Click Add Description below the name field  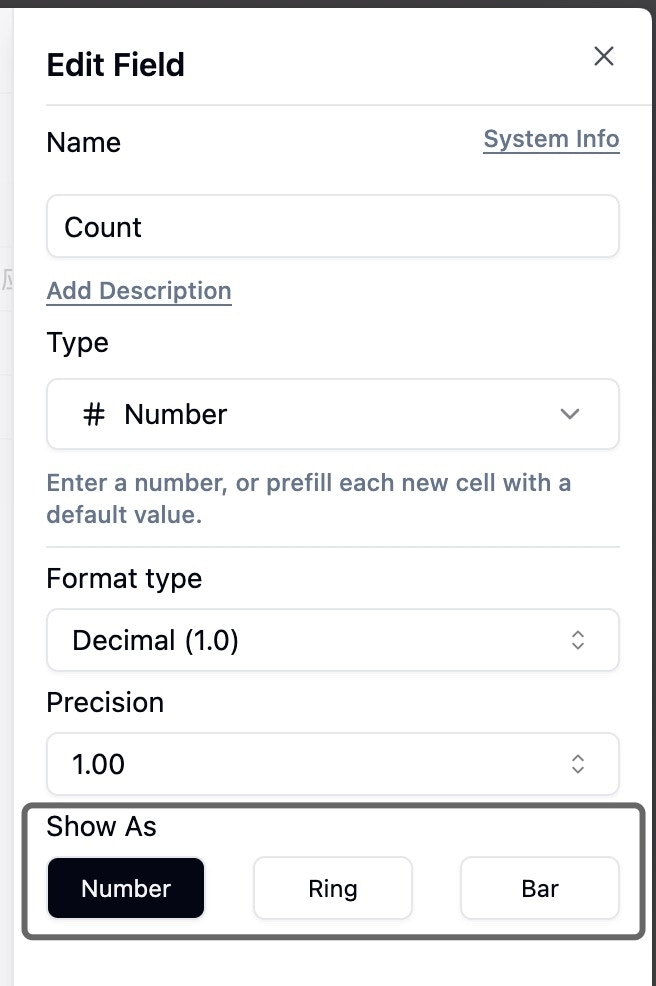coord(138,290)
